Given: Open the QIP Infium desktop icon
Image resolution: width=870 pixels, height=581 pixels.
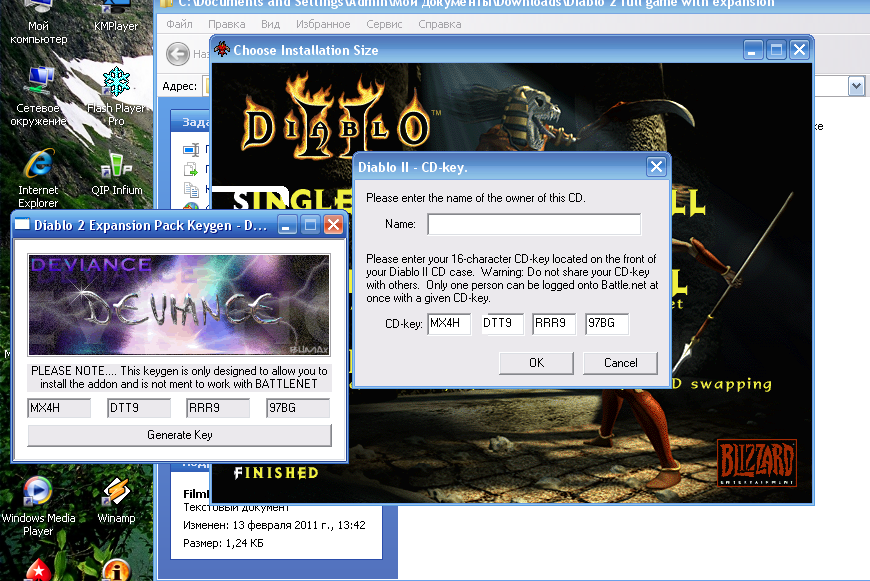Looking at the screenshot, I should coord(117,174).
